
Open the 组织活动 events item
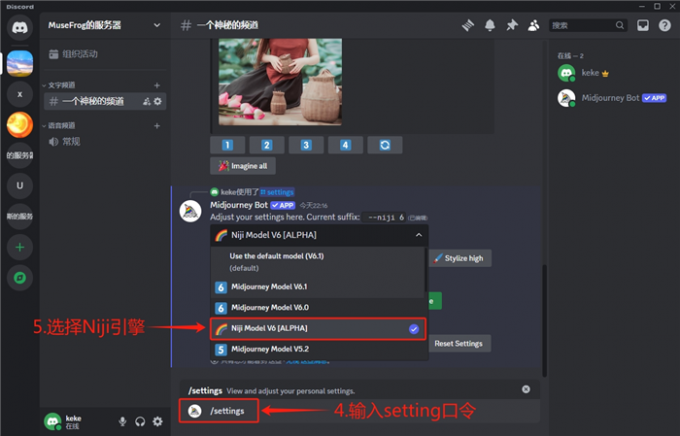point(104,54)
